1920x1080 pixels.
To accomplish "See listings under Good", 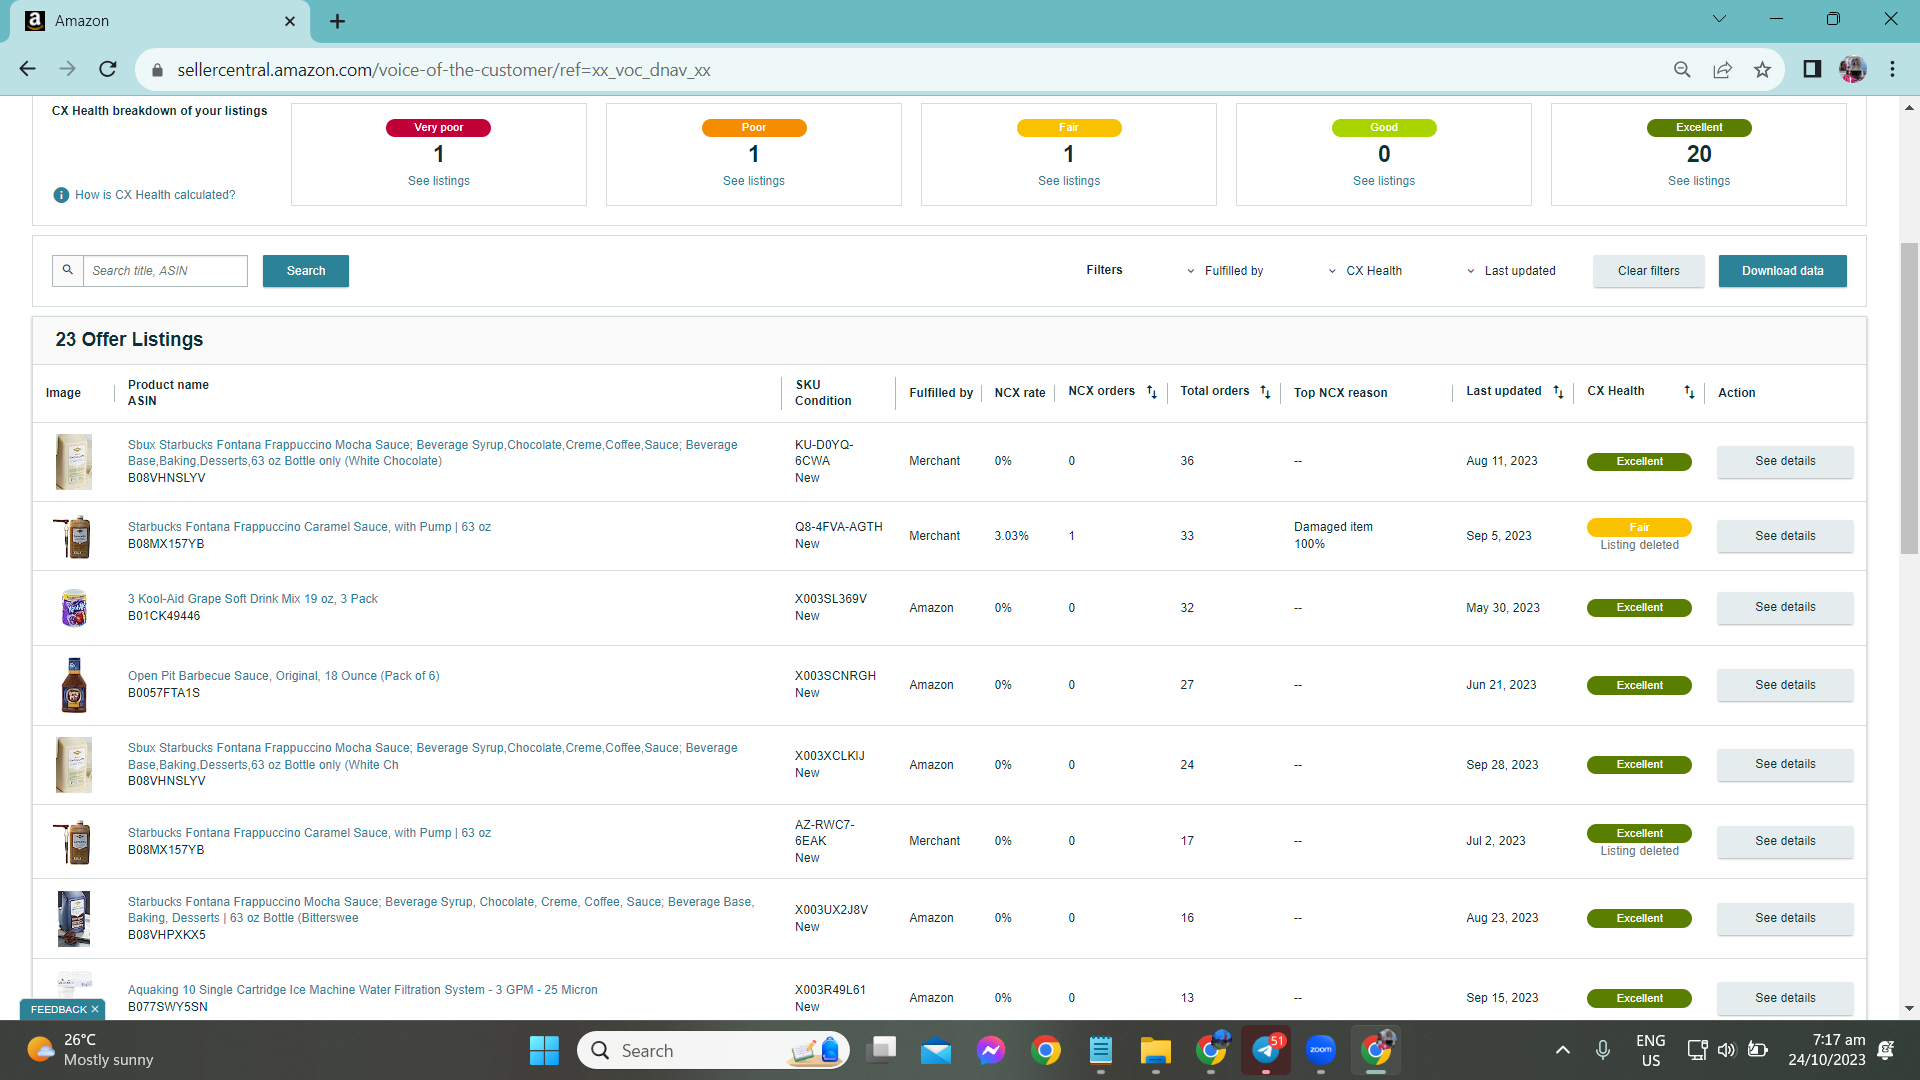I will point(1384,181).
